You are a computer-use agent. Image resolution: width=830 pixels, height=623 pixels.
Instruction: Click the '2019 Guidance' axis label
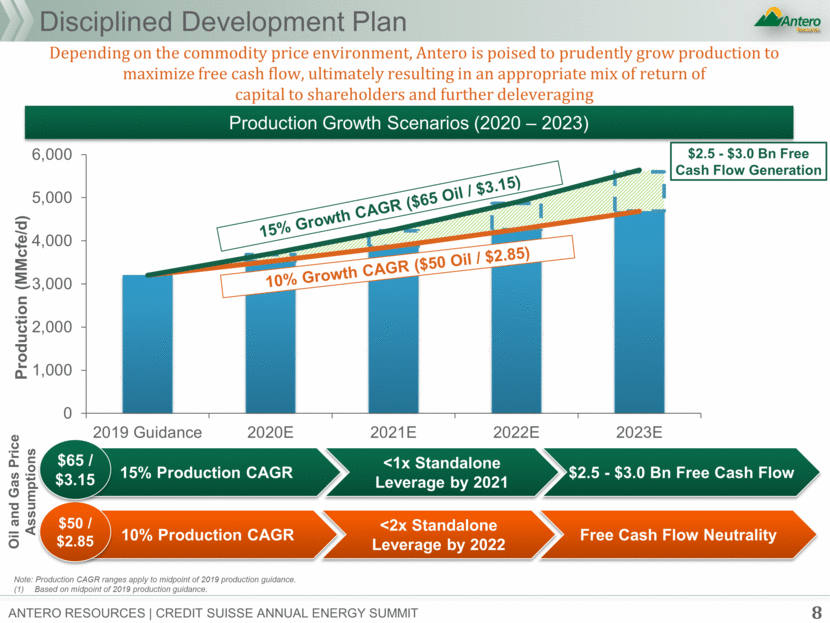coord(147,432)
